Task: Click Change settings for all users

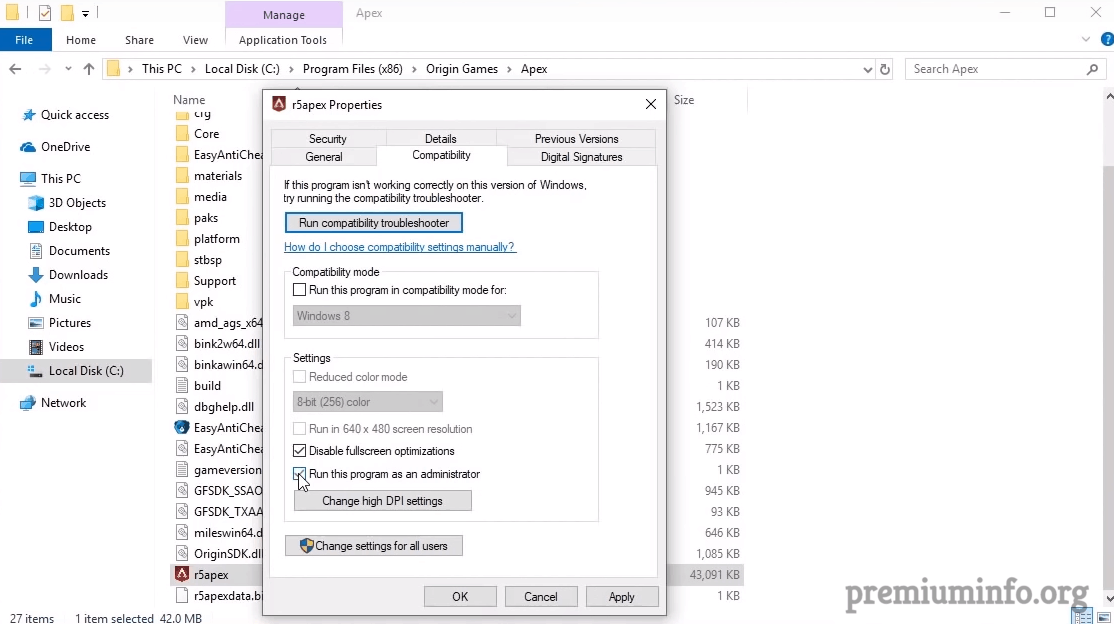Action: click(x=374, y=546)
